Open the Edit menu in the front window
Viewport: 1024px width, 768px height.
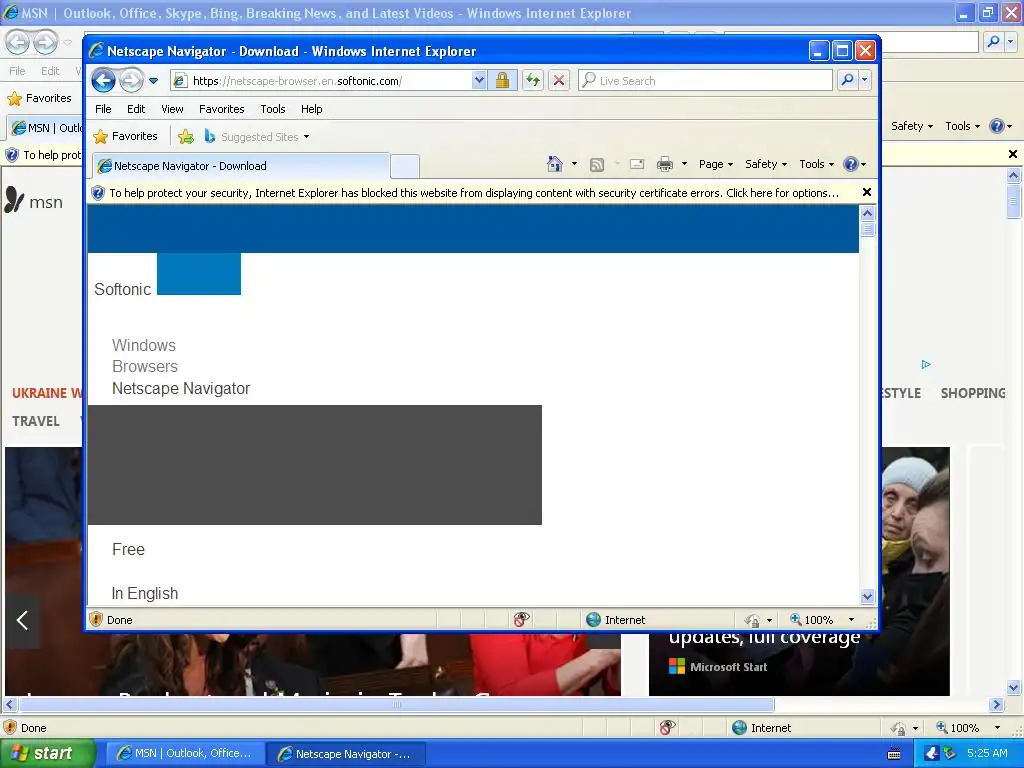pyautogui.click(x=136, y=109)
